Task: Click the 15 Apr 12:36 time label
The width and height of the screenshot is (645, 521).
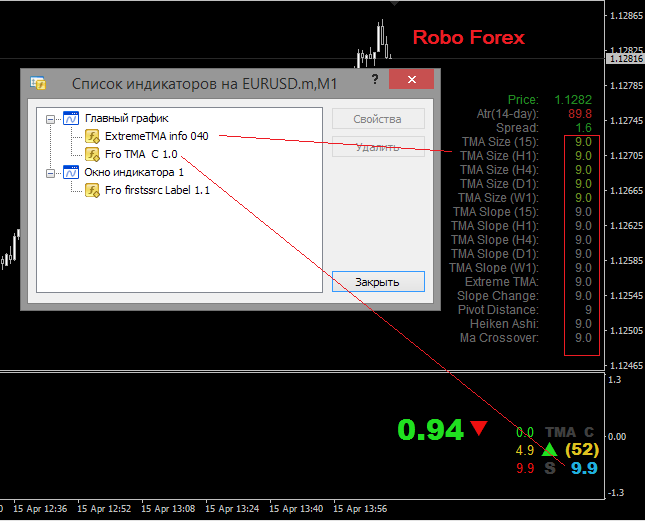Action: (x=40, y=509)
